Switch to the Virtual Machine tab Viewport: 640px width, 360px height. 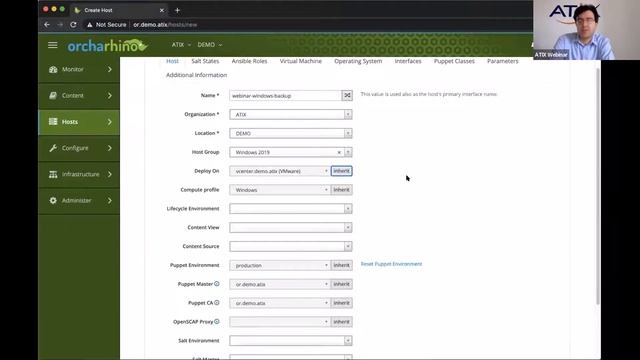tap(301, 61)
